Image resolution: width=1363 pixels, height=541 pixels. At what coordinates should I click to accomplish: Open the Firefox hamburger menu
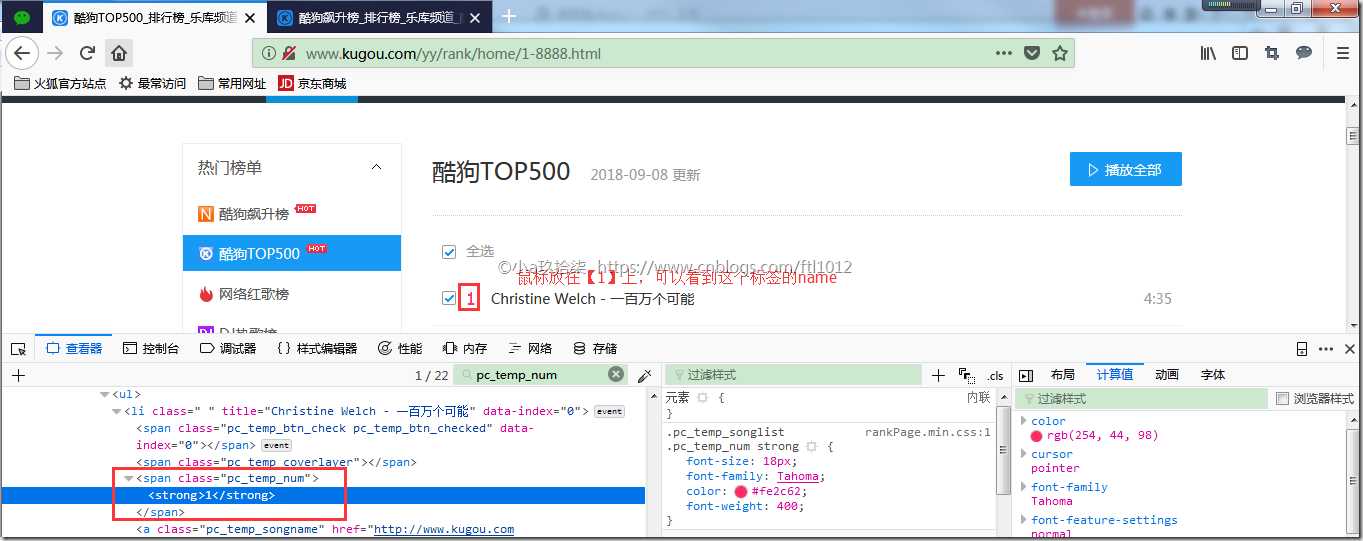(1343, 53)
